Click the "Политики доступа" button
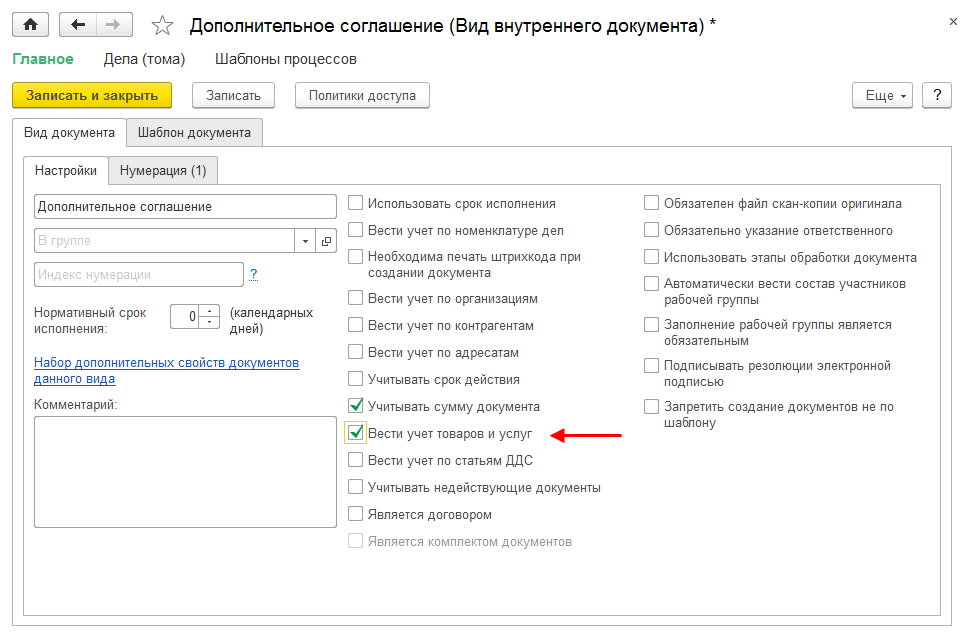 [x=362, y=95]
